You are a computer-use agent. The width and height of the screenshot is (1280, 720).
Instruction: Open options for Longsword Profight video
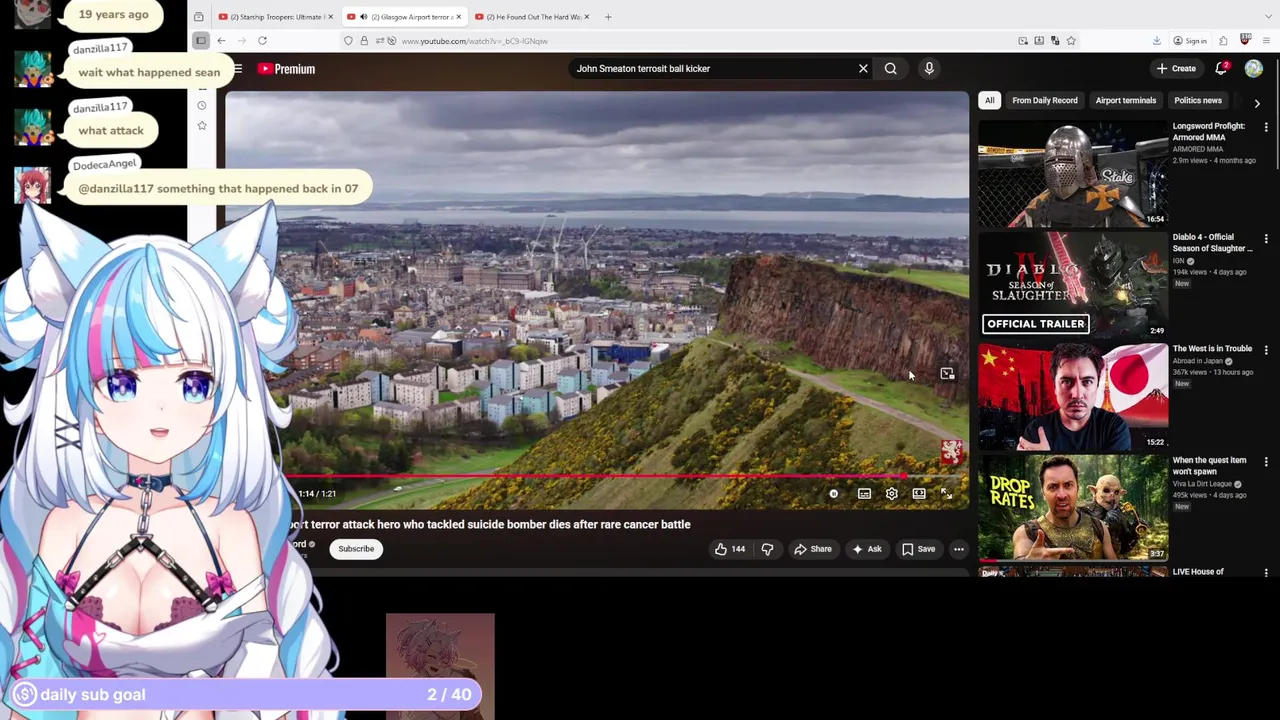click(x=1266, y=128)
